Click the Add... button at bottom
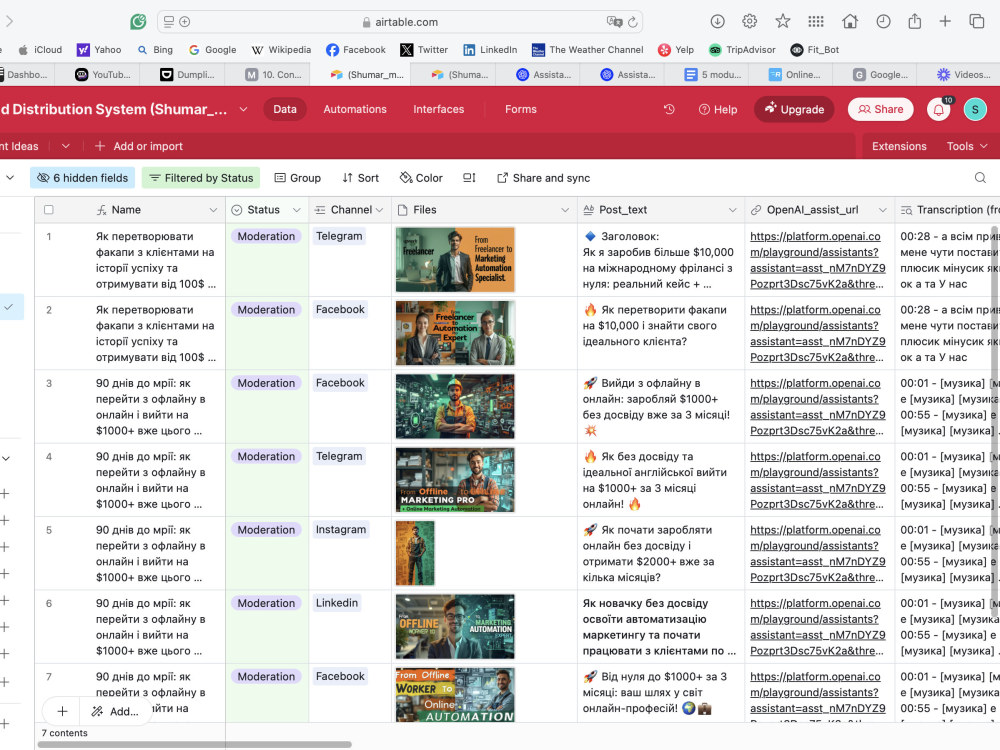Image resolution: width=1000 pixels, height=750 pixels. click(115, 711)
